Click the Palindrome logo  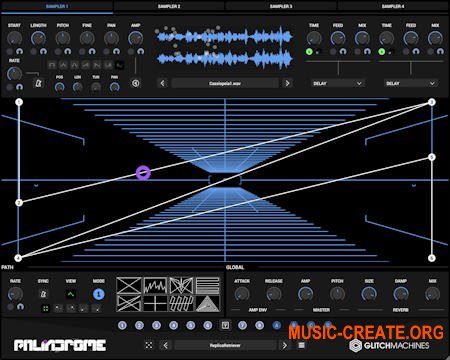[60, 345]
